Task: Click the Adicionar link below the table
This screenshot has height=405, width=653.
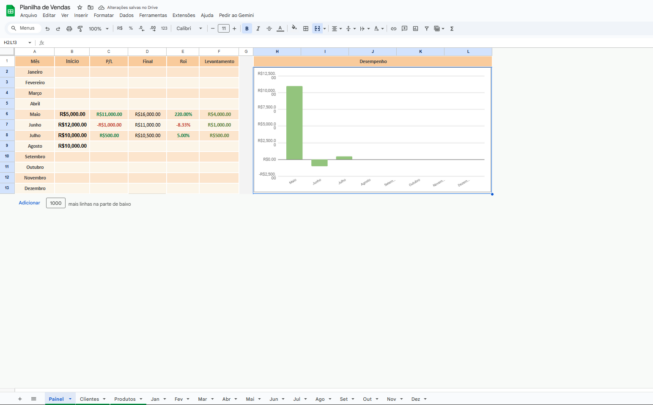Action: (x=29, y=203)
